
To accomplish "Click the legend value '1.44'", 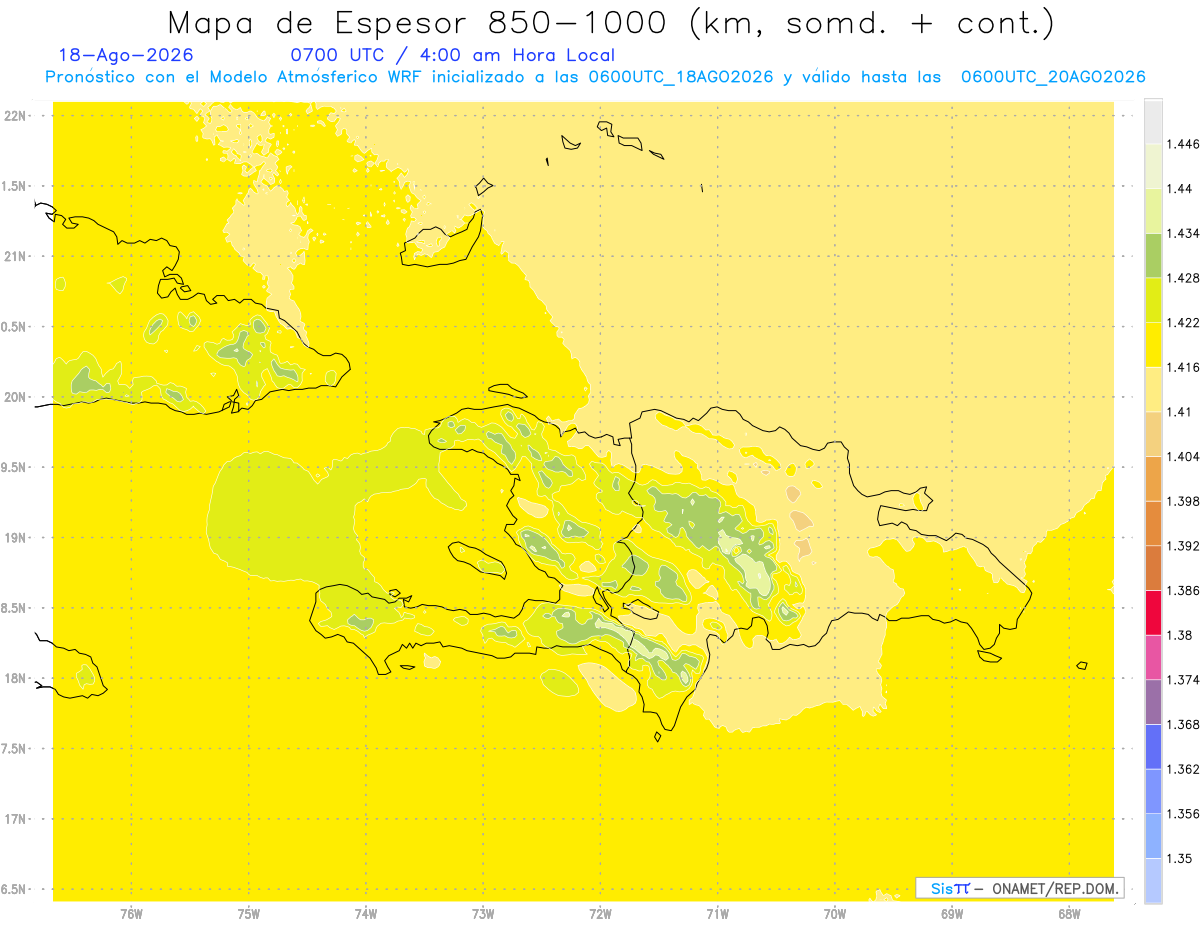I will tap(1178, 189).
